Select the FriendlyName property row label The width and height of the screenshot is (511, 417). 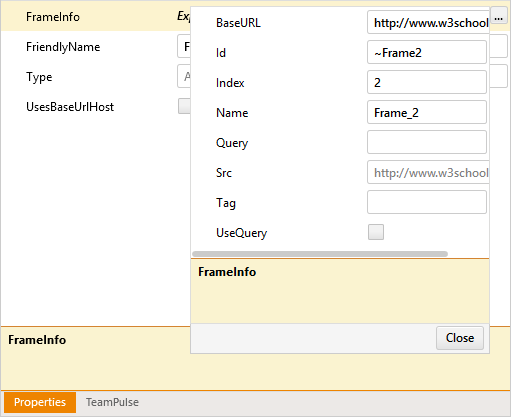pos(63,47)
